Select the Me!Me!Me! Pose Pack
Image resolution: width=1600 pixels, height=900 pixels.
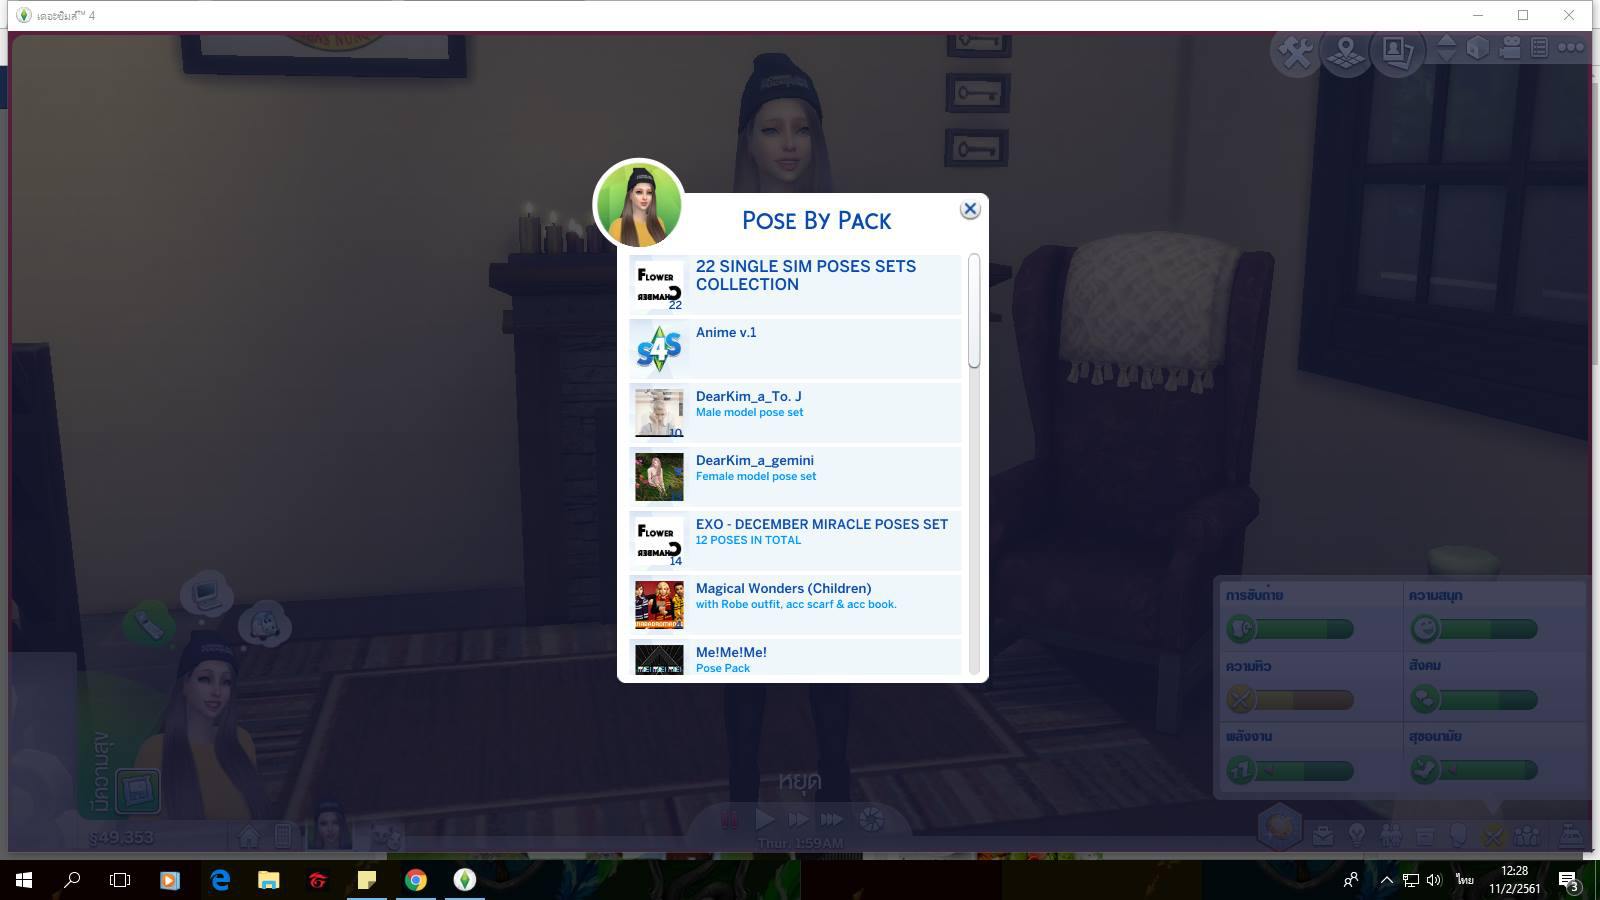[795, 657]
